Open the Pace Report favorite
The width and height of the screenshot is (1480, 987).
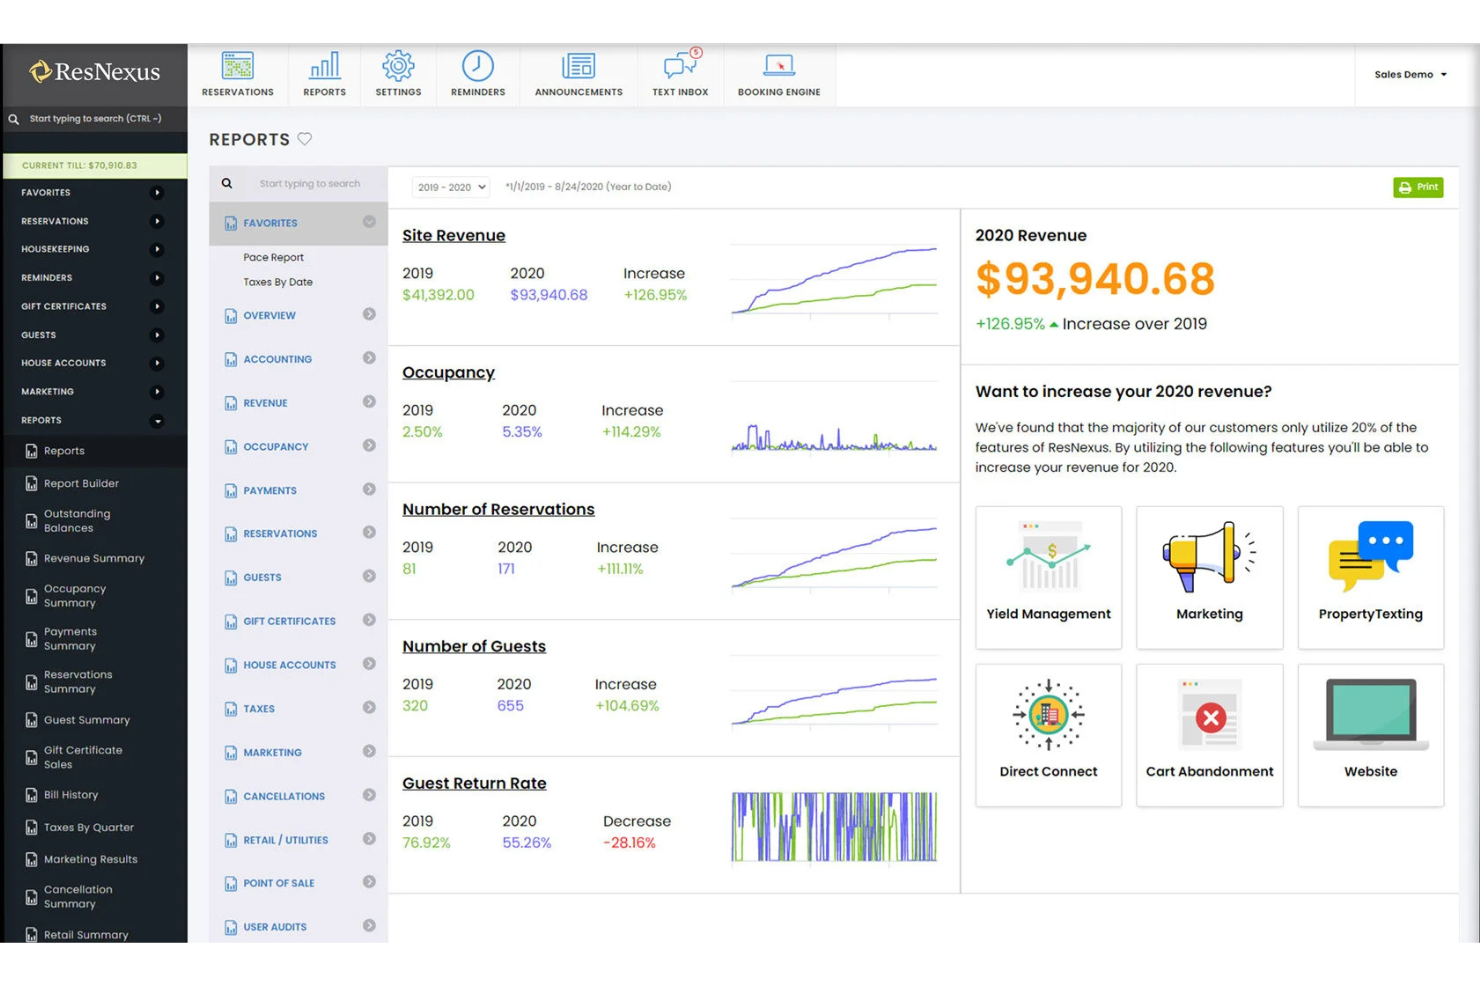[x=273, y=257]
